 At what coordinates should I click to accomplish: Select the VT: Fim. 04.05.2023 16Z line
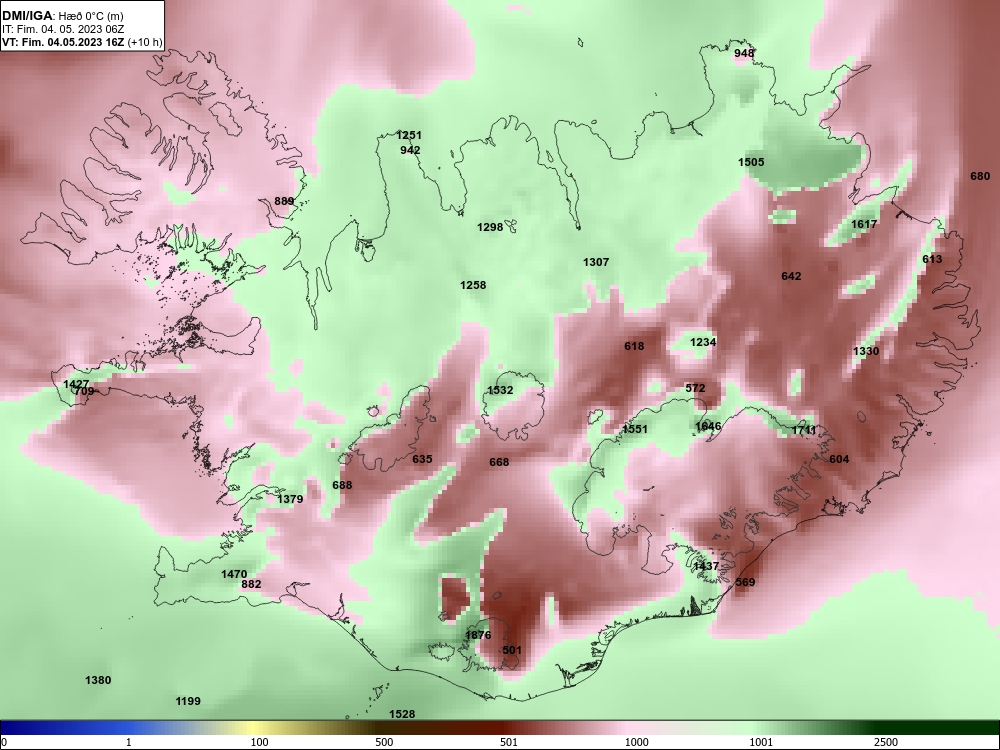(82, 43)
